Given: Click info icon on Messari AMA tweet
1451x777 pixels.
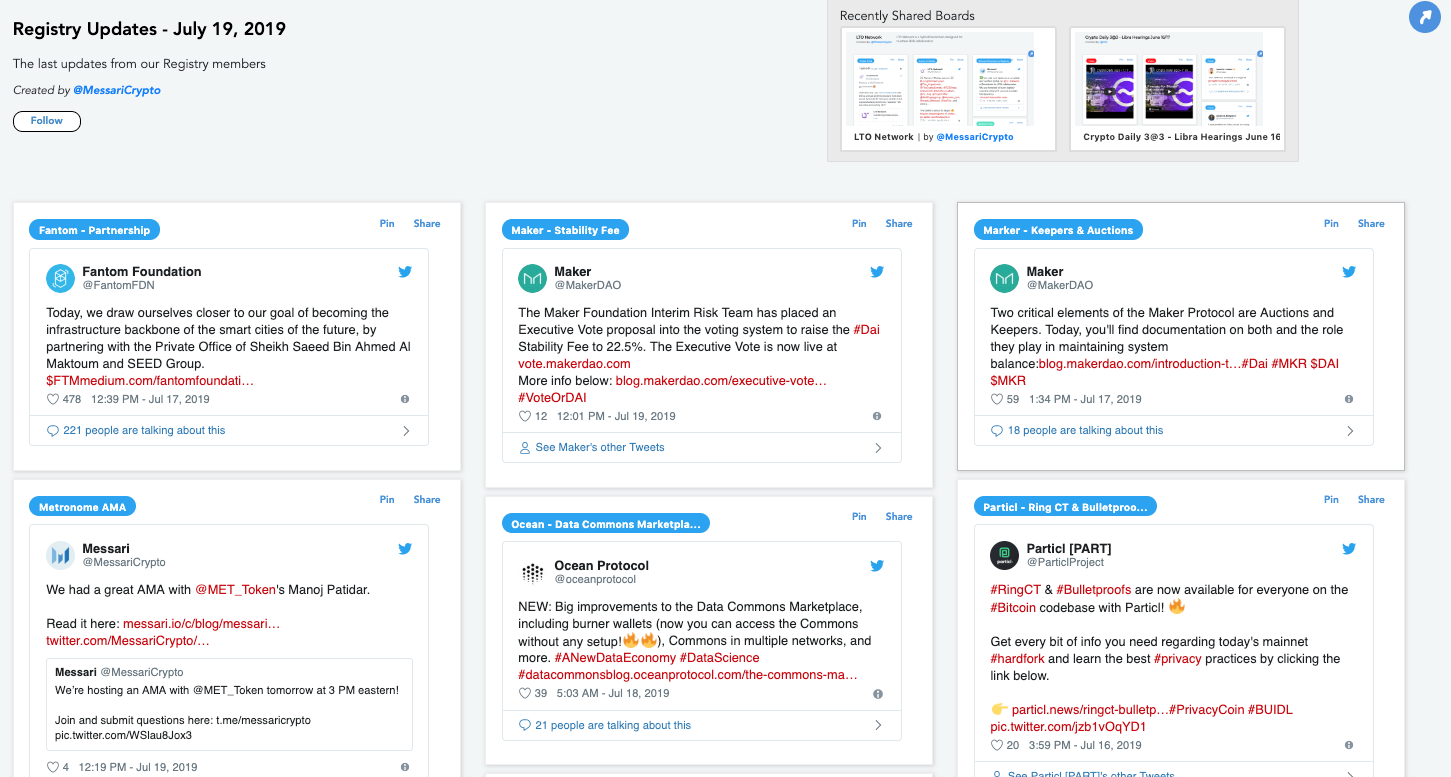Looking at the screenshot, I should (x=405, y=767).
